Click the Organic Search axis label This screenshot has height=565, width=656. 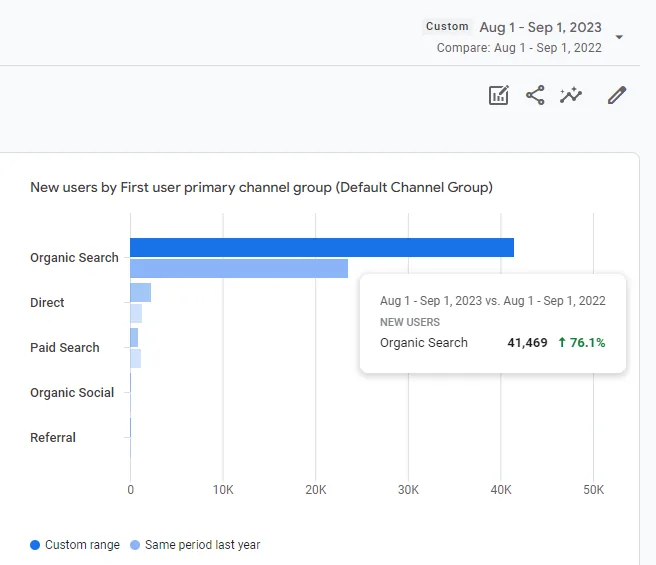[x=74, y=257]
